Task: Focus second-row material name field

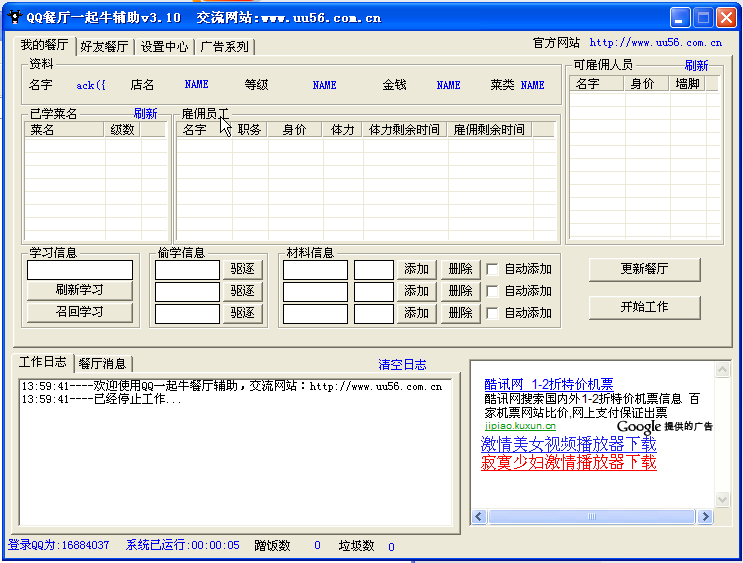Action: click(x=315, y=291)
